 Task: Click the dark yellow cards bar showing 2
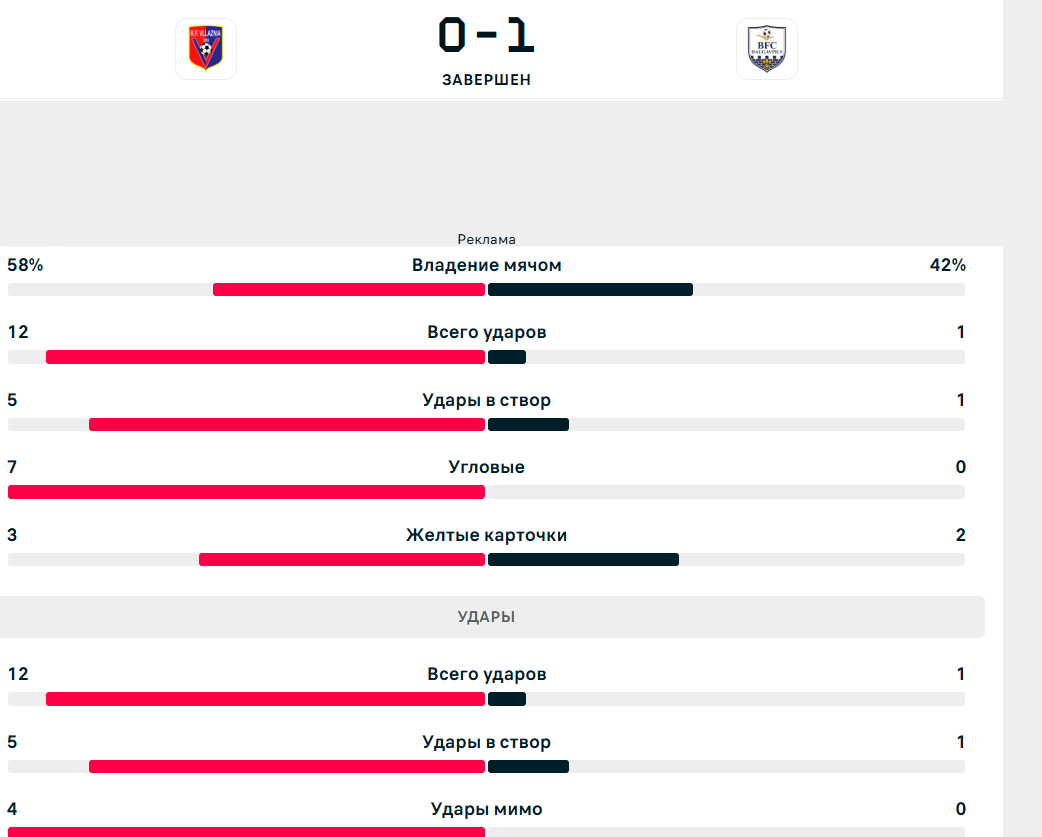pos(583,560)
